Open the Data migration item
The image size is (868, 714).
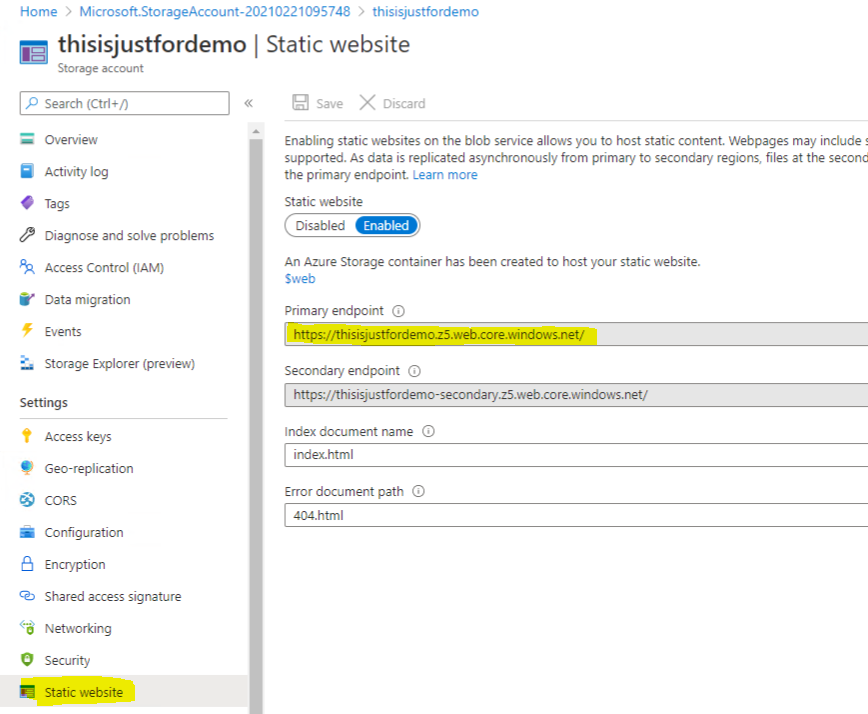[87, 299]
